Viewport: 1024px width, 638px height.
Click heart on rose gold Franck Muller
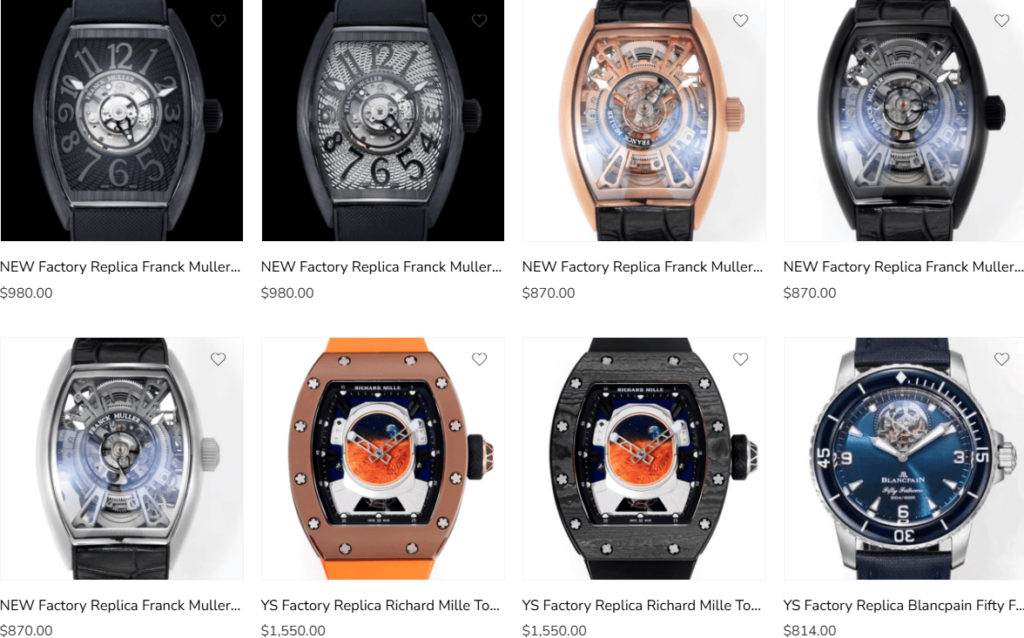tap(741, 21)
